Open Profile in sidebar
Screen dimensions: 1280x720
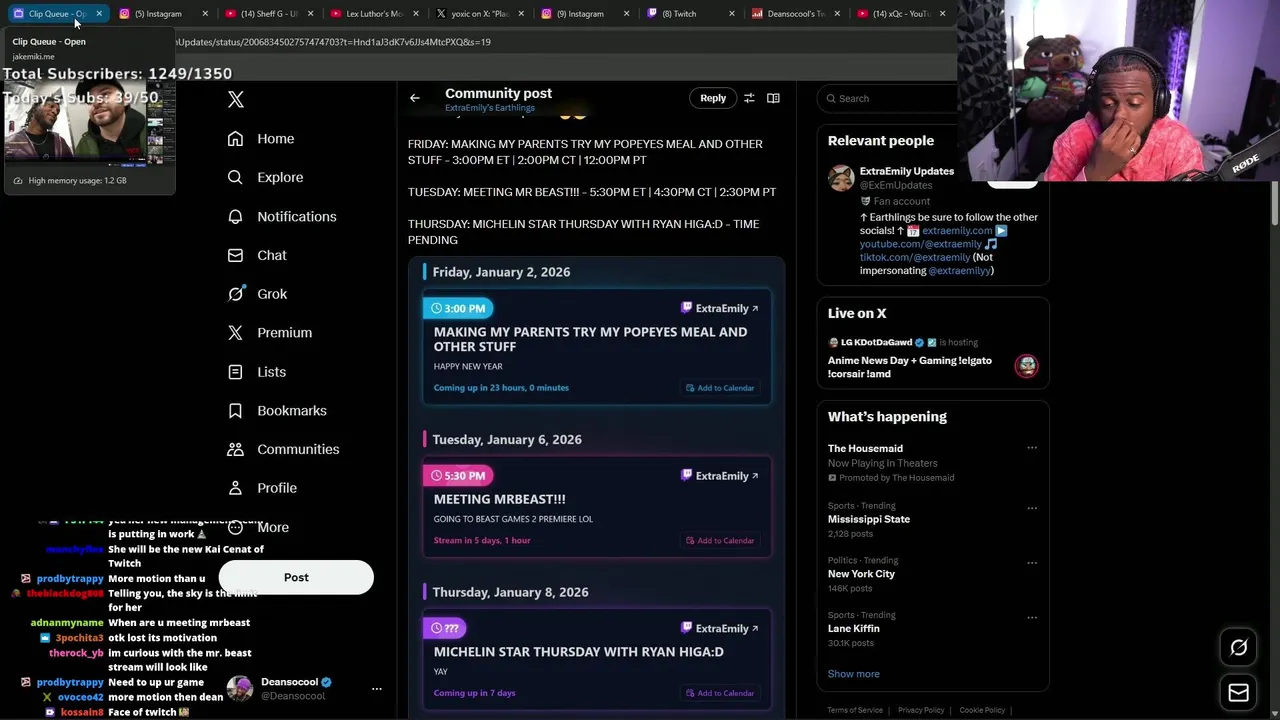pyautogui.click(x=262, y=488)
